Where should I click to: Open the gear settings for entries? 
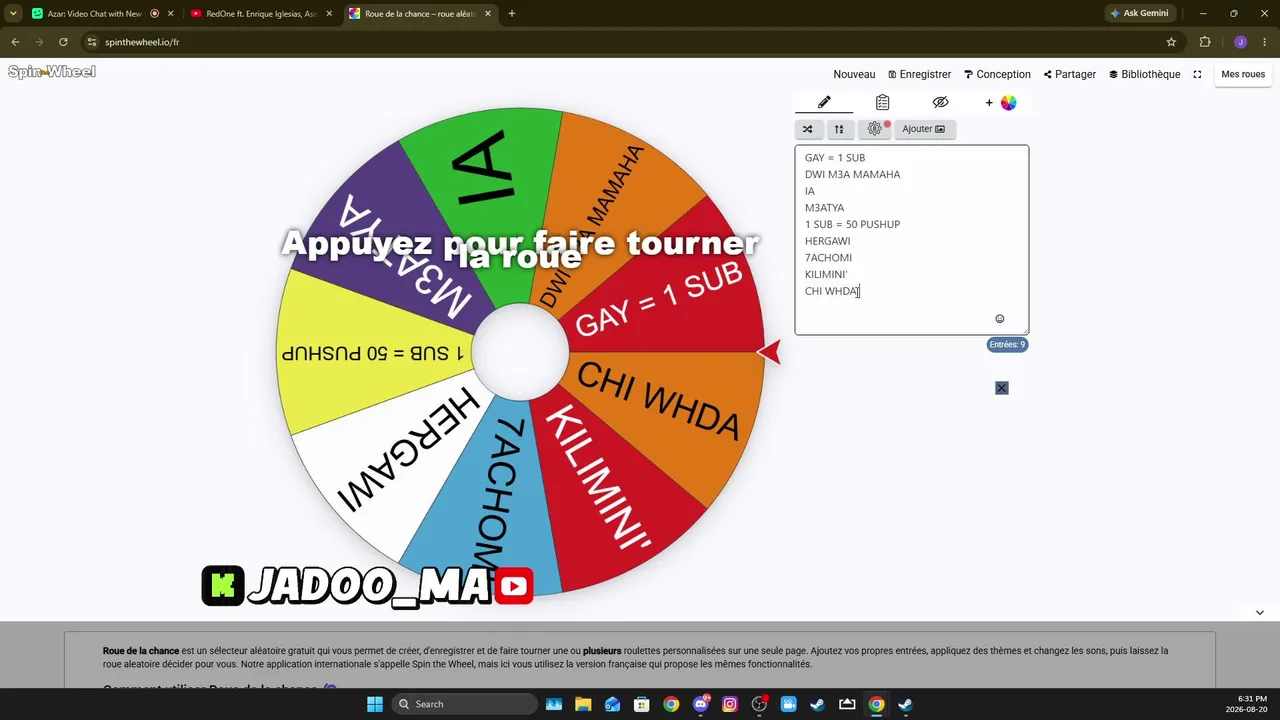[x=875, y=129]
